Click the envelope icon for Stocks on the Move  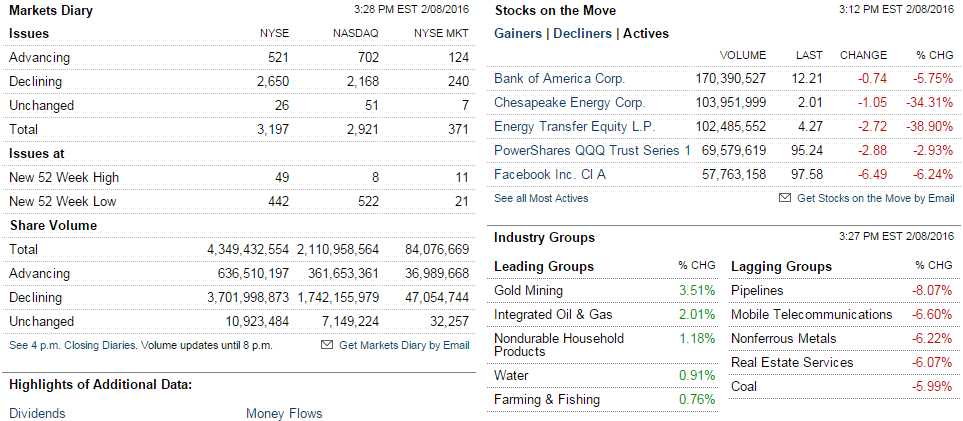click(x=784, y=198)
